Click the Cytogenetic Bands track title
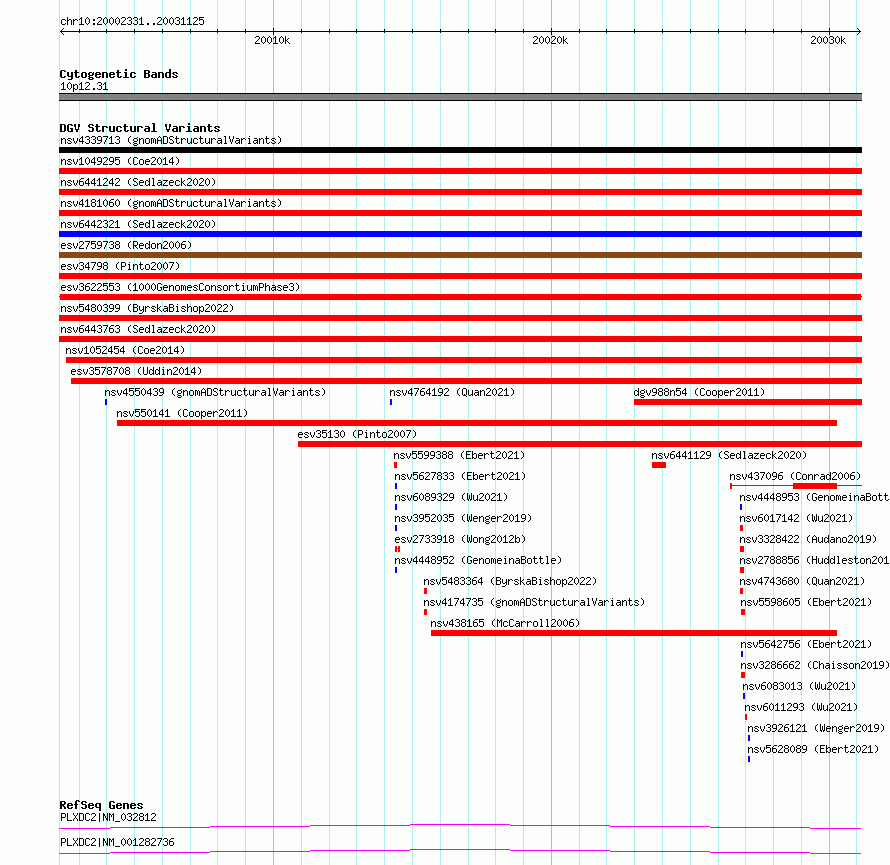The height and width of the screenshot is (865, 890). click(119, 74)
